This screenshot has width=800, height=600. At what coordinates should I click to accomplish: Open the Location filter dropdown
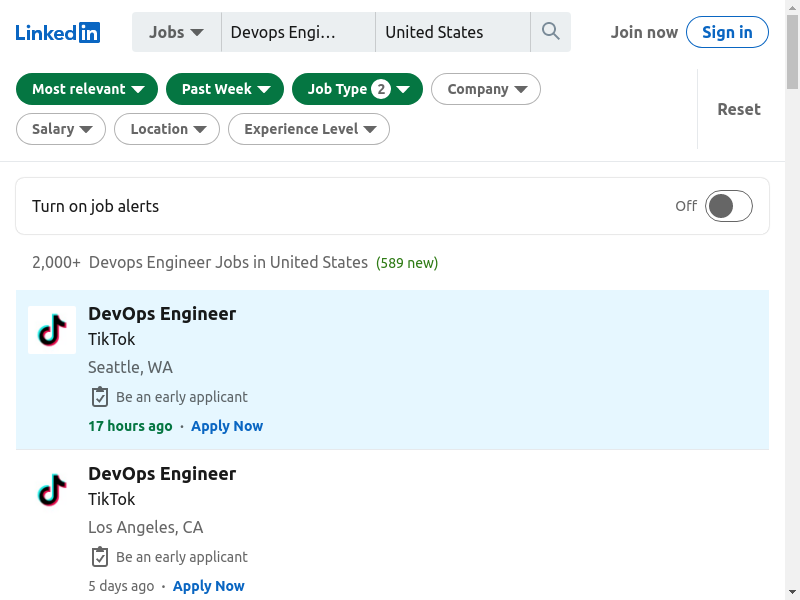point(167,129)
